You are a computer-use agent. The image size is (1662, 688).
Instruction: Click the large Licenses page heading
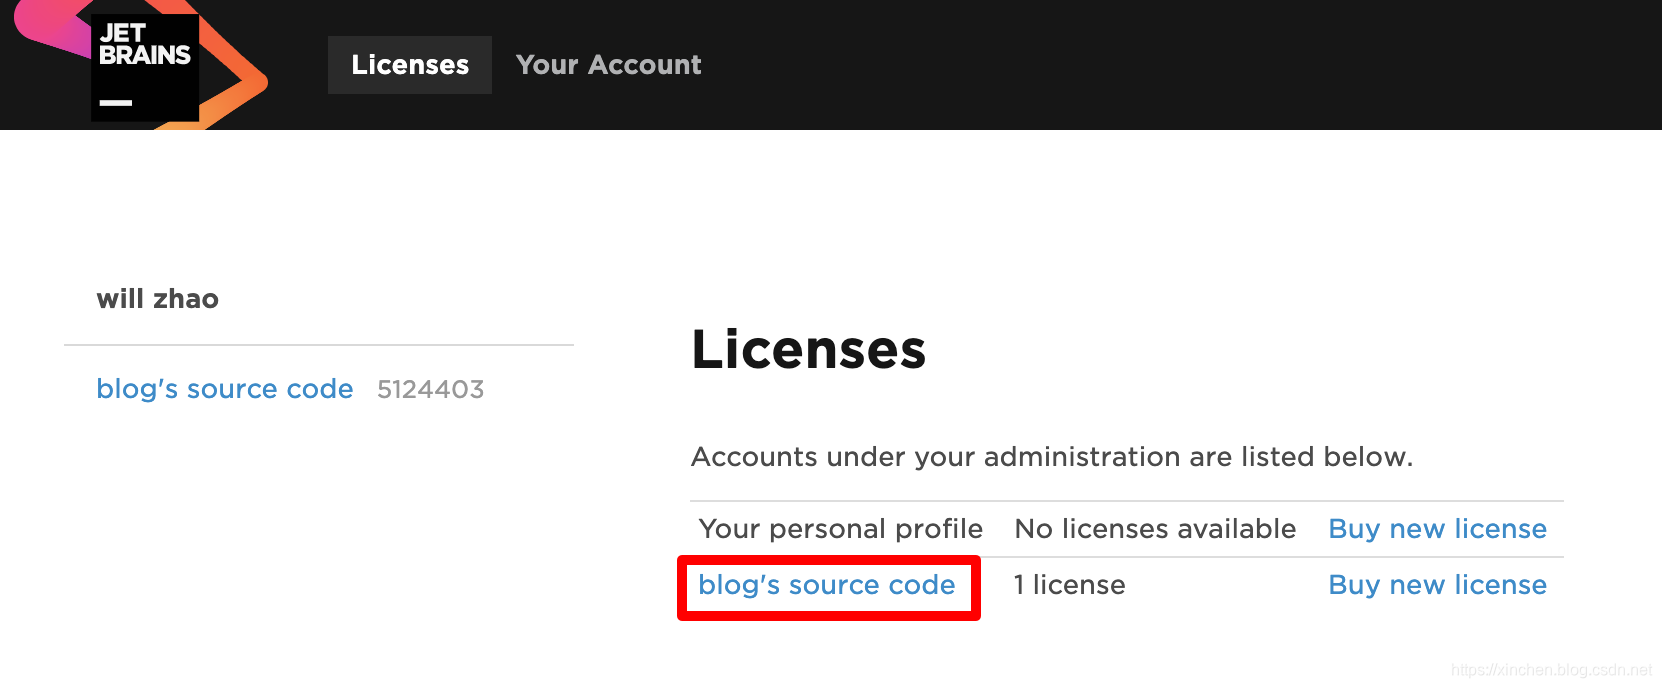coord(808,350)
